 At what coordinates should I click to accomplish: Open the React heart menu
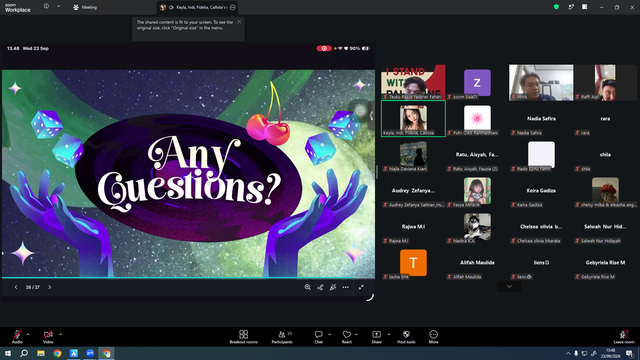pyautogui.click(x=347, y=337)
